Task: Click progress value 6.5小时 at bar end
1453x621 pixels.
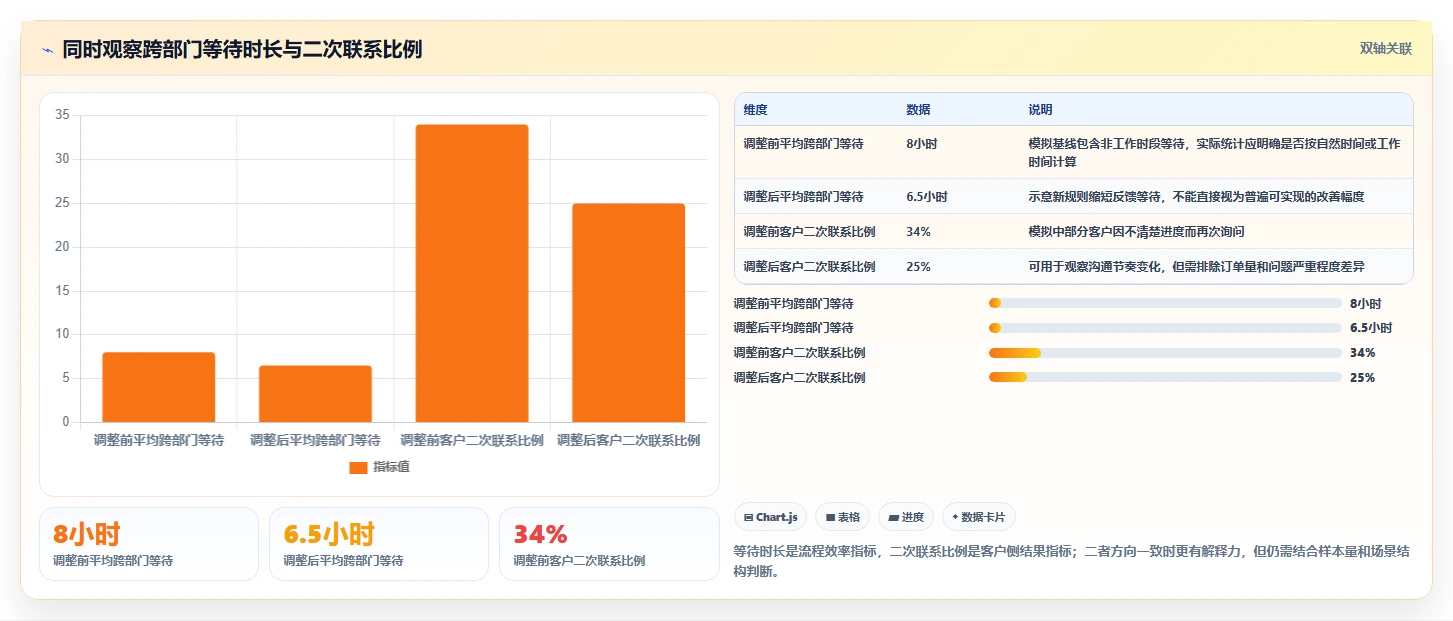Action: (1370, 328)
